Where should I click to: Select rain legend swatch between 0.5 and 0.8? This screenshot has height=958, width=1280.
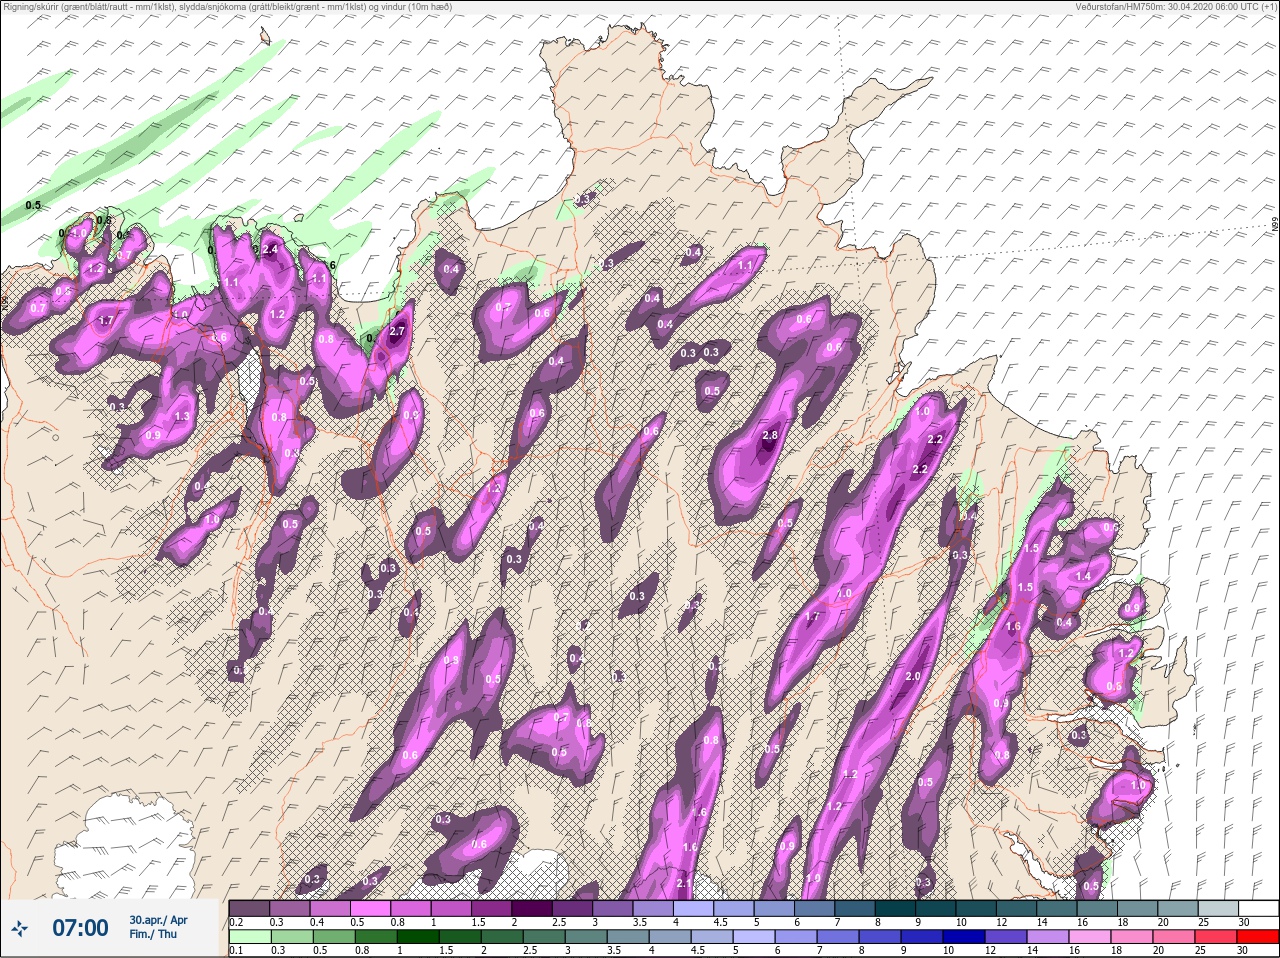tap(371, 908)
